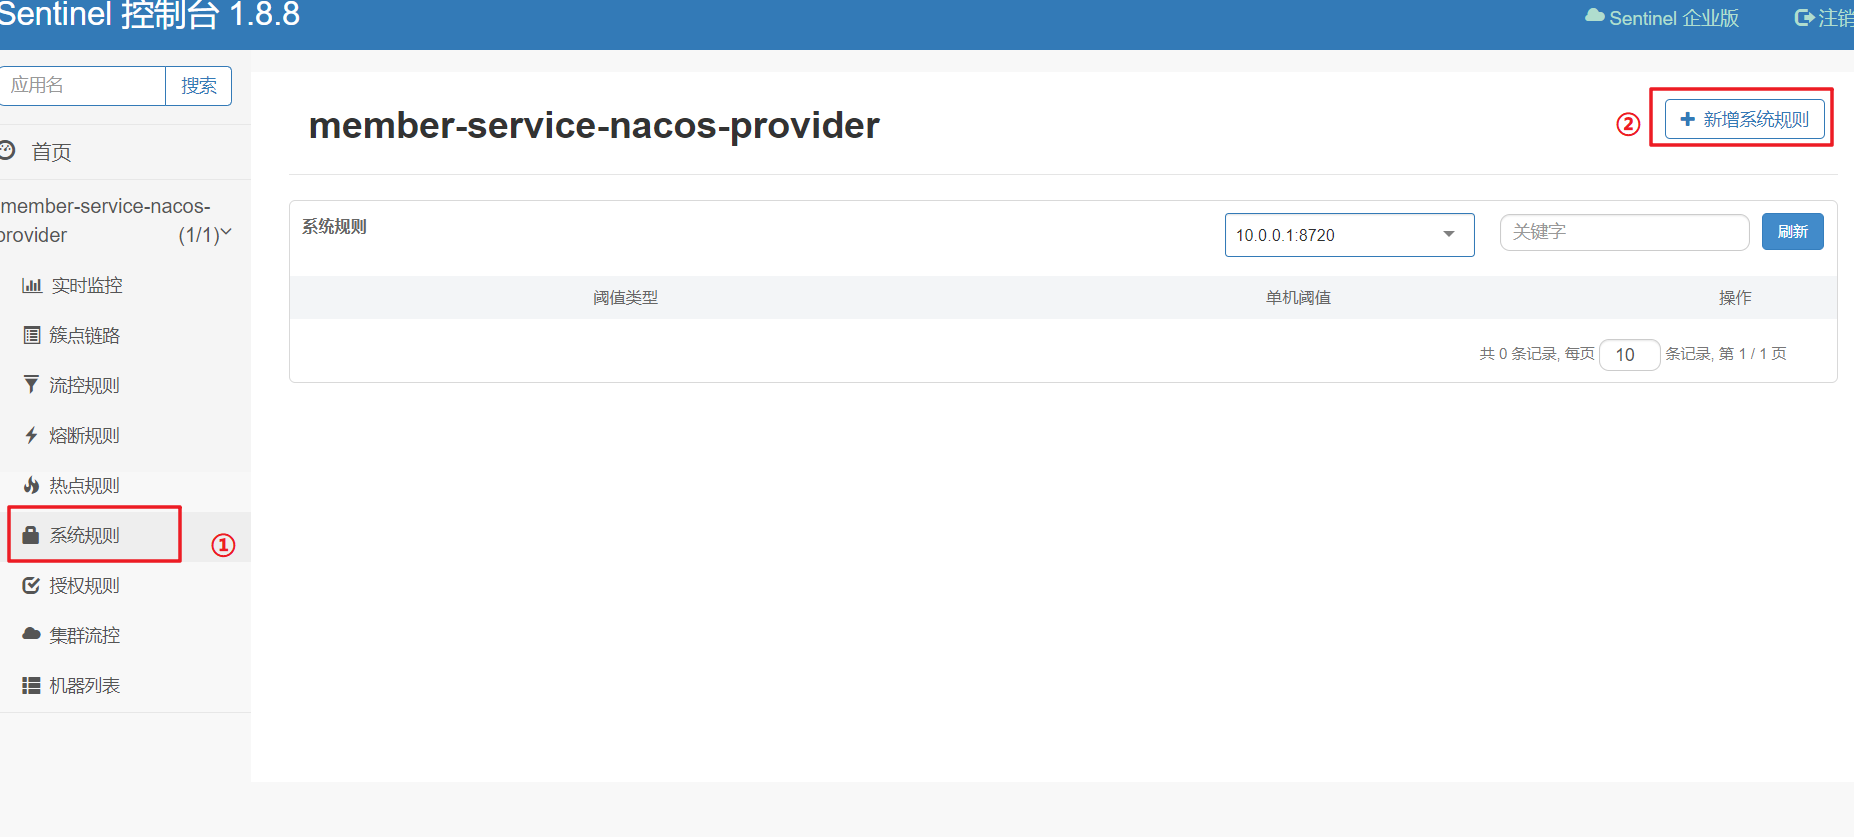
Task: Focus the 应用名 search input
Action: (82, 86)
